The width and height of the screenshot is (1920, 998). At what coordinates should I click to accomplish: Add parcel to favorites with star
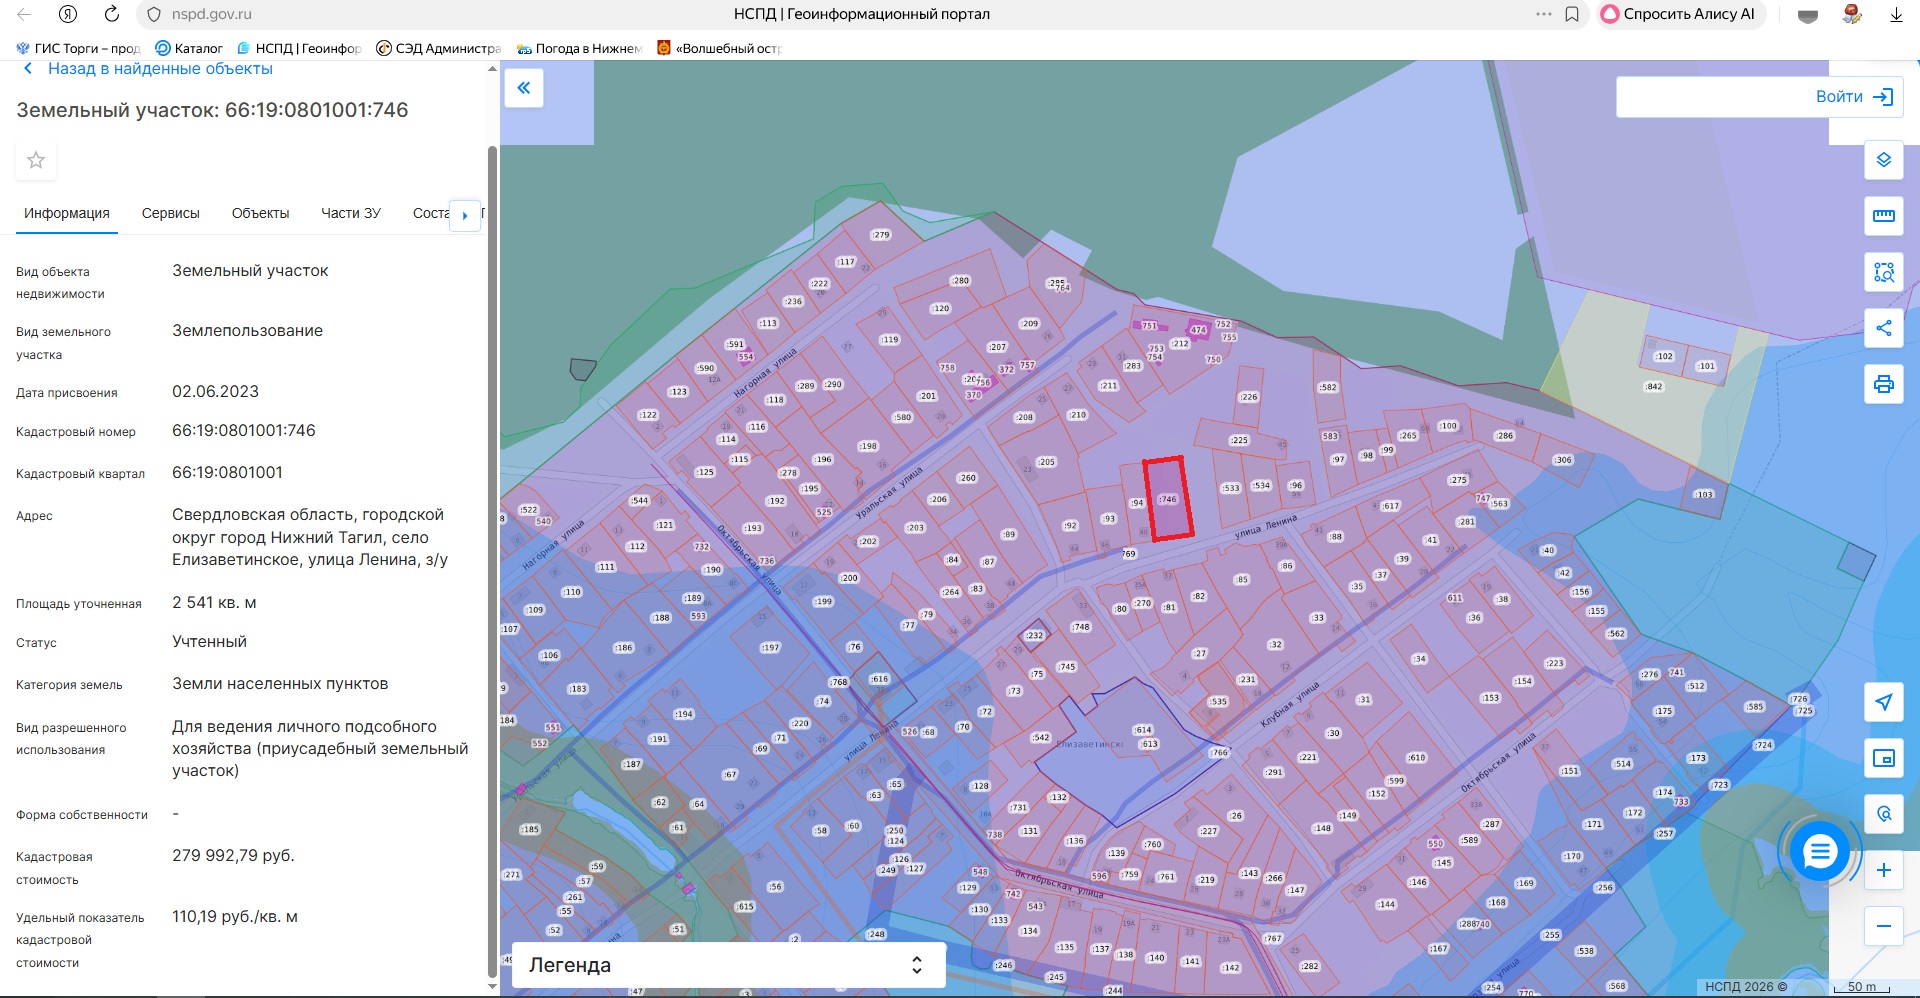(x=36, y=160)
